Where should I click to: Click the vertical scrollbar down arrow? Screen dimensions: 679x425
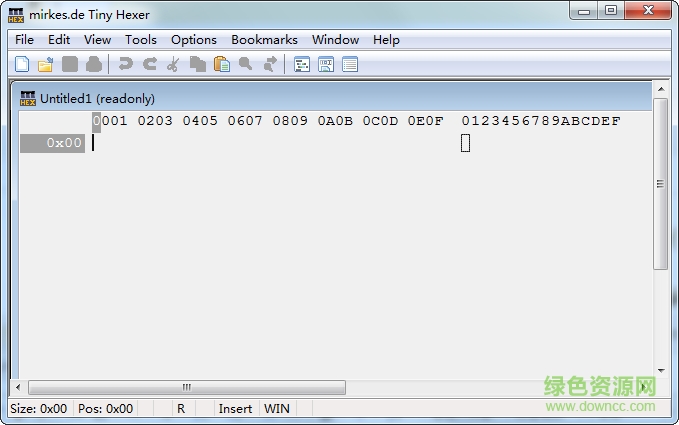(x=661, y=370)
